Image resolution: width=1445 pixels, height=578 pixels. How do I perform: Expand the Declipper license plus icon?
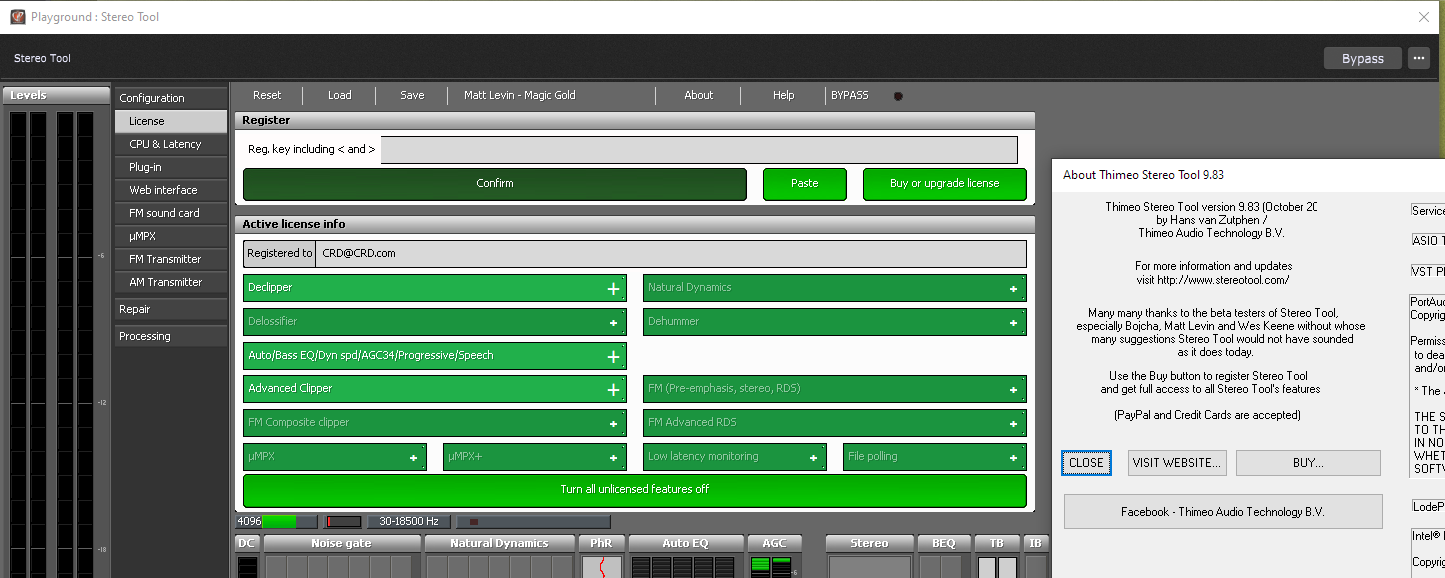pos(614,289)
